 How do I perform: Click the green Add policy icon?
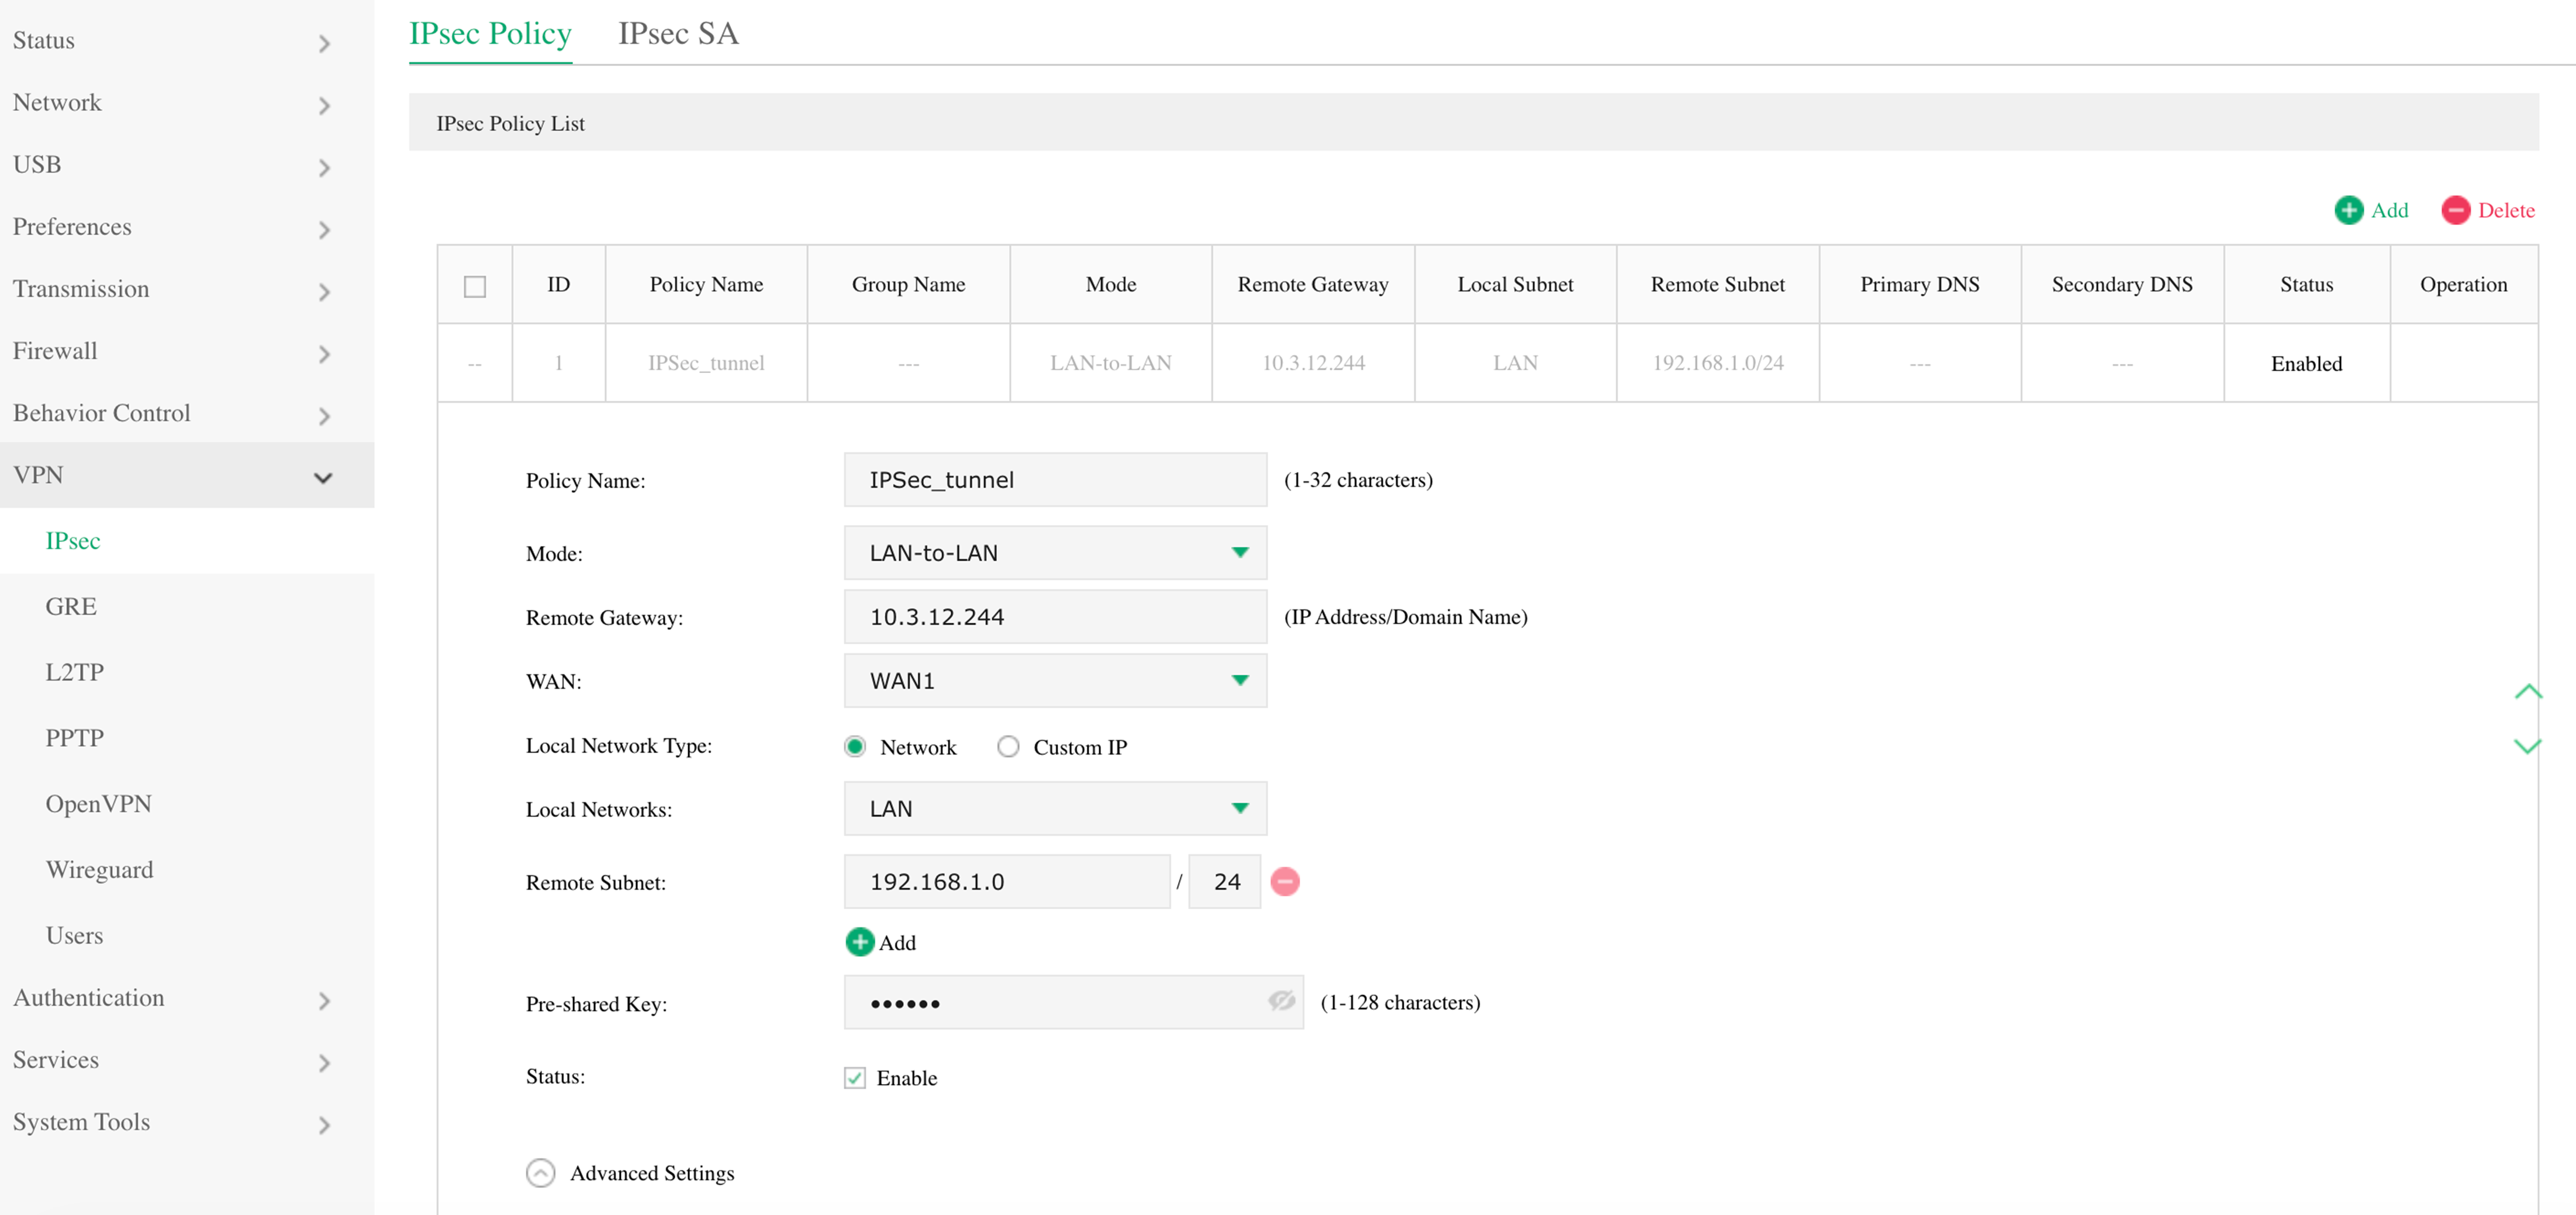(x=2348, y=210)
